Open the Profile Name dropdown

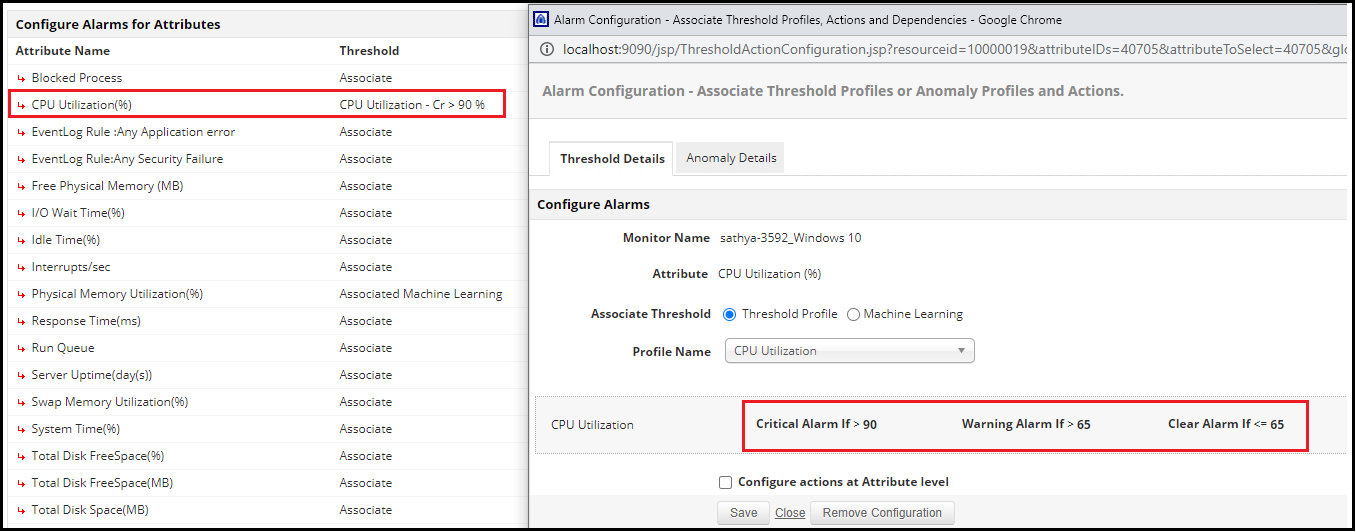[849, 351]
